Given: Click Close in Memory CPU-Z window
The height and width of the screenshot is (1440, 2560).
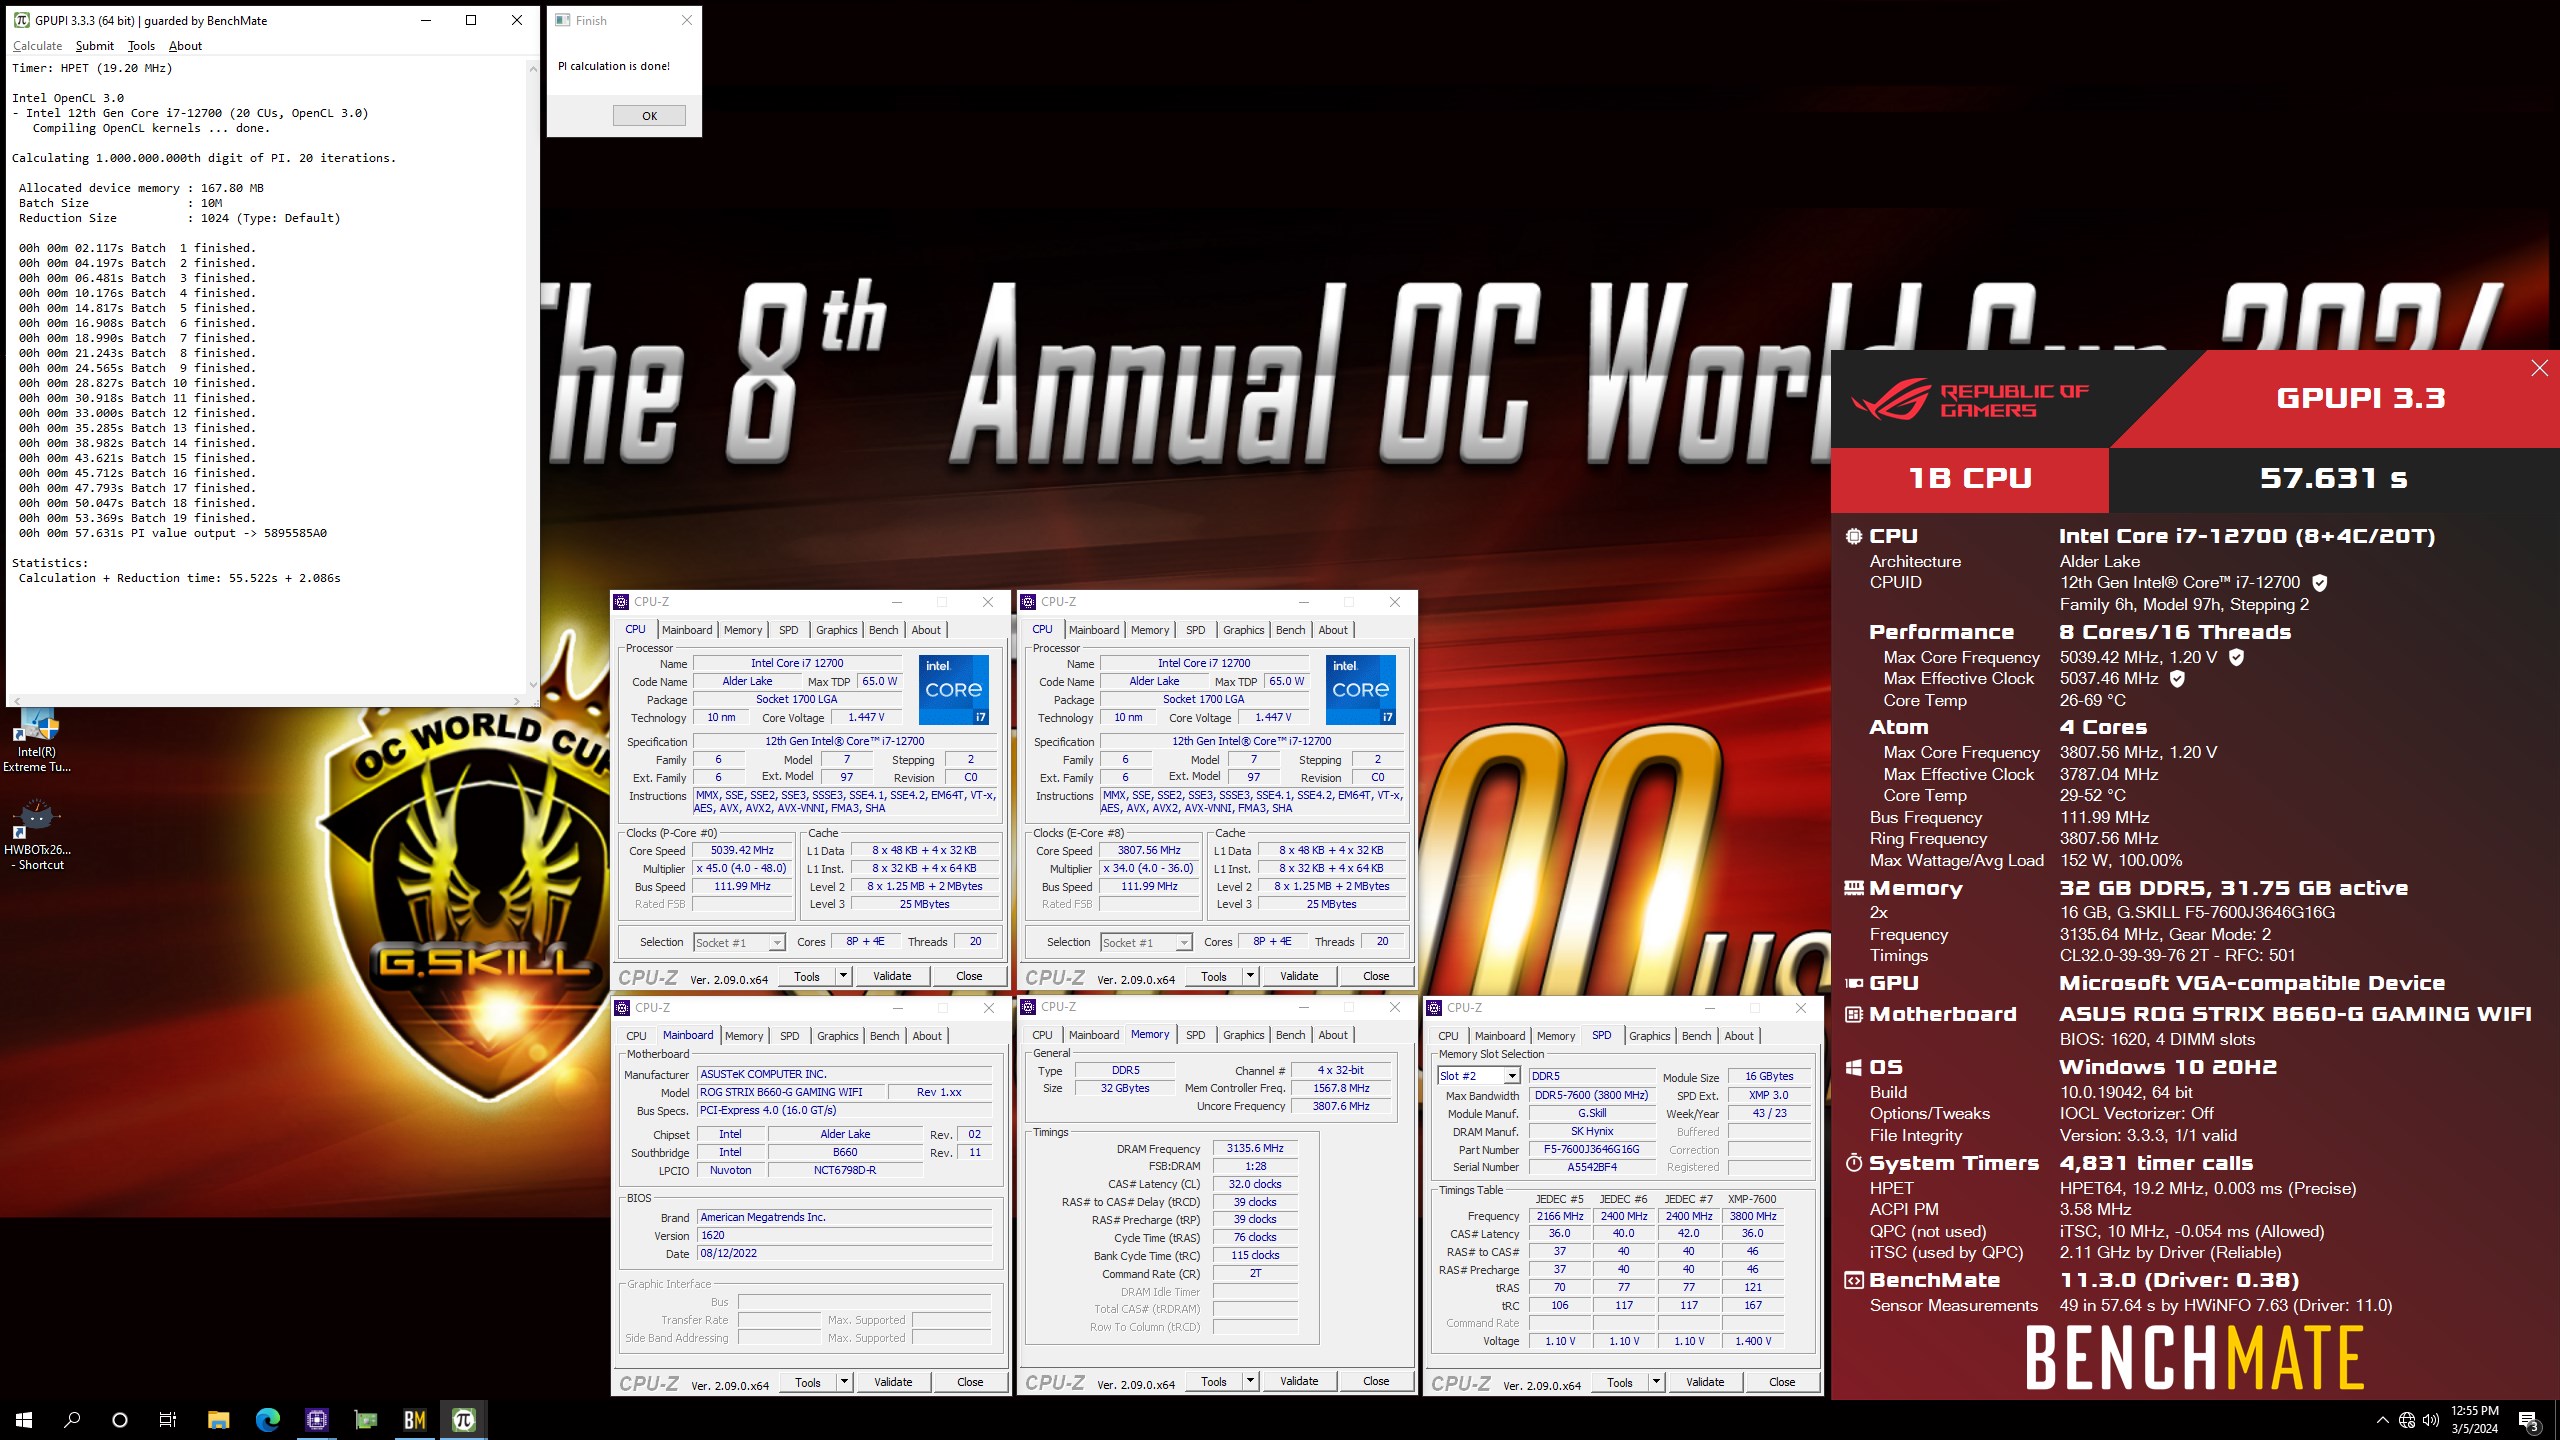Looking at the screenshot, I should coord(1376,1381).
